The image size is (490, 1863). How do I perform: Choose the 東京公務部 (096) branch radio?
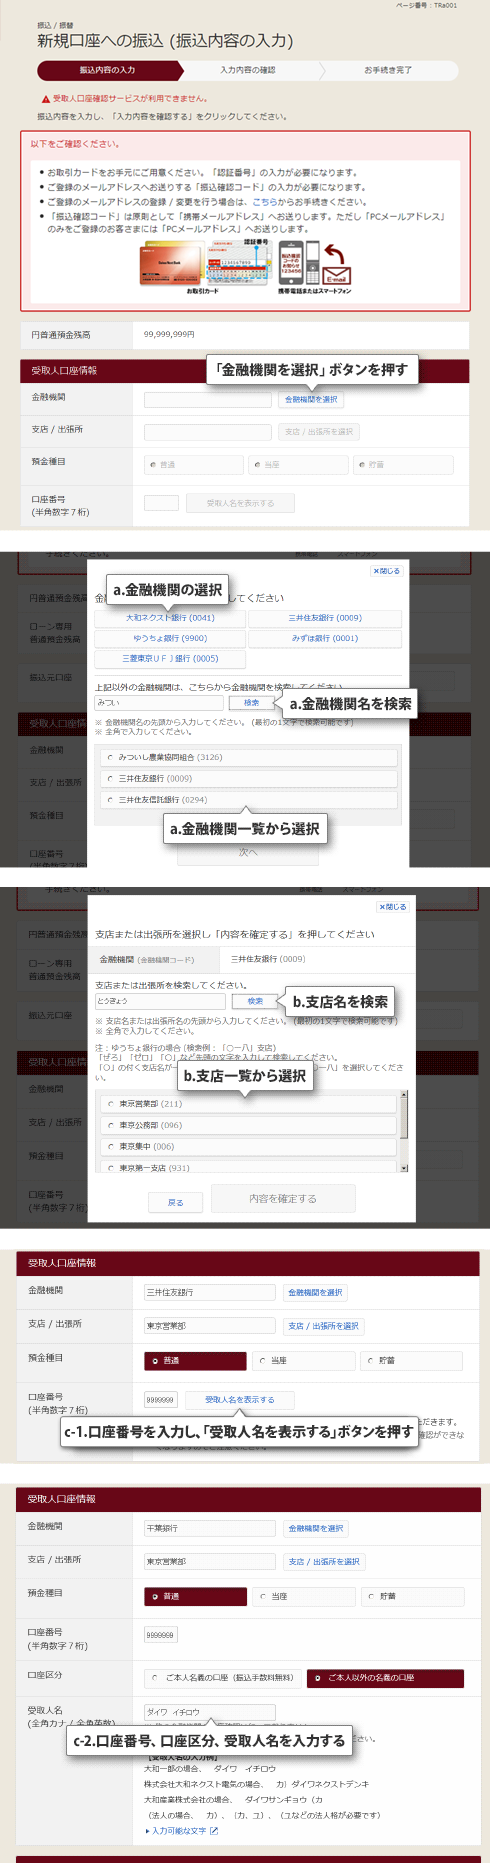pos(110,1125)
